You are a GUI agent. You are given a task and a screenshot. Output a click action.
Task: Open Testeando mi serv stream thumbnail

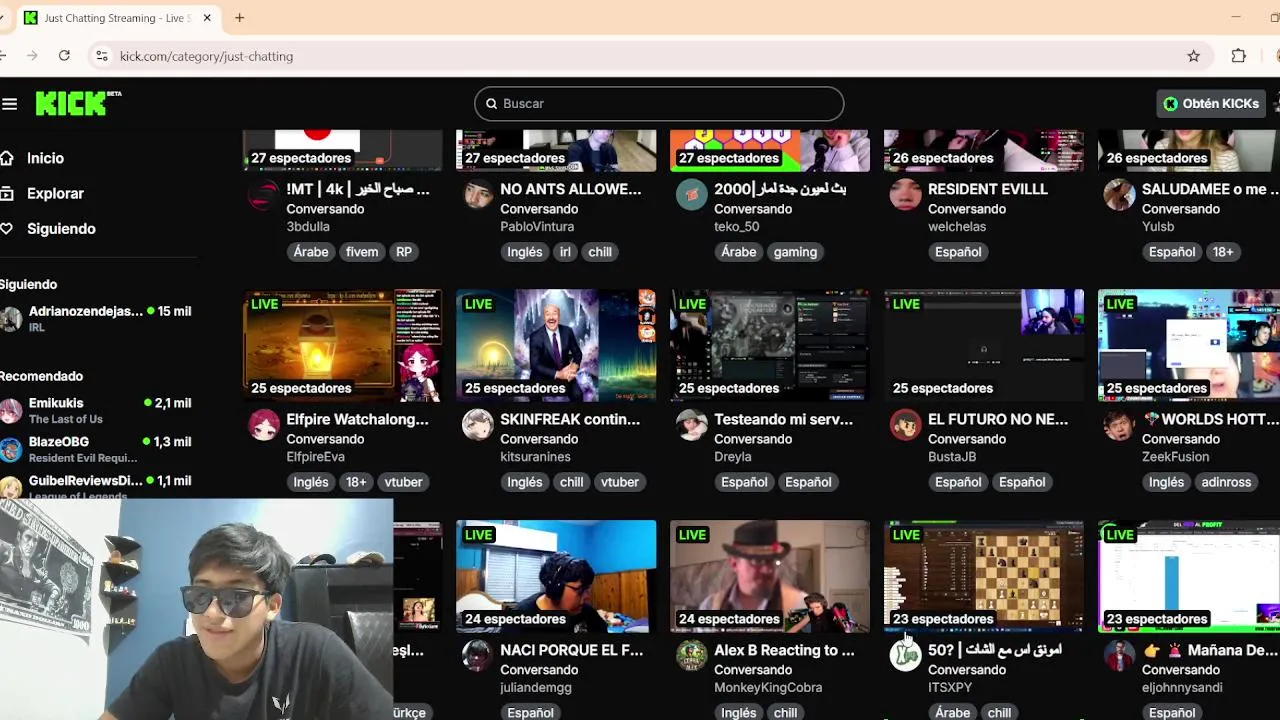(x=770, y=345)
